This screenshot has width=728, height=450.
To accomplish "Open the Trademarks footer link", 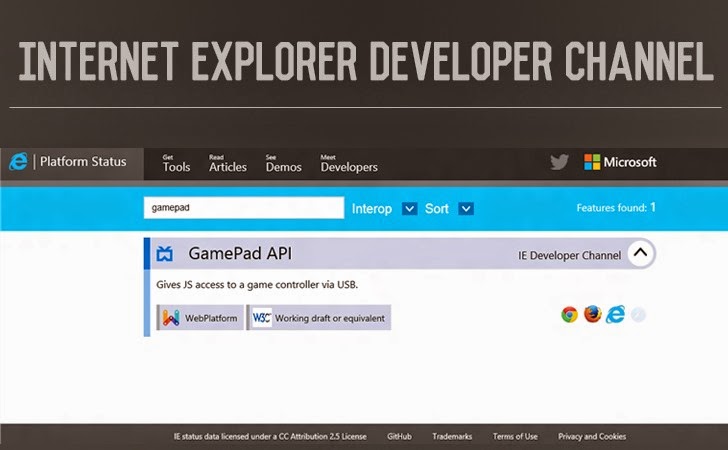I will coord(452,437).
